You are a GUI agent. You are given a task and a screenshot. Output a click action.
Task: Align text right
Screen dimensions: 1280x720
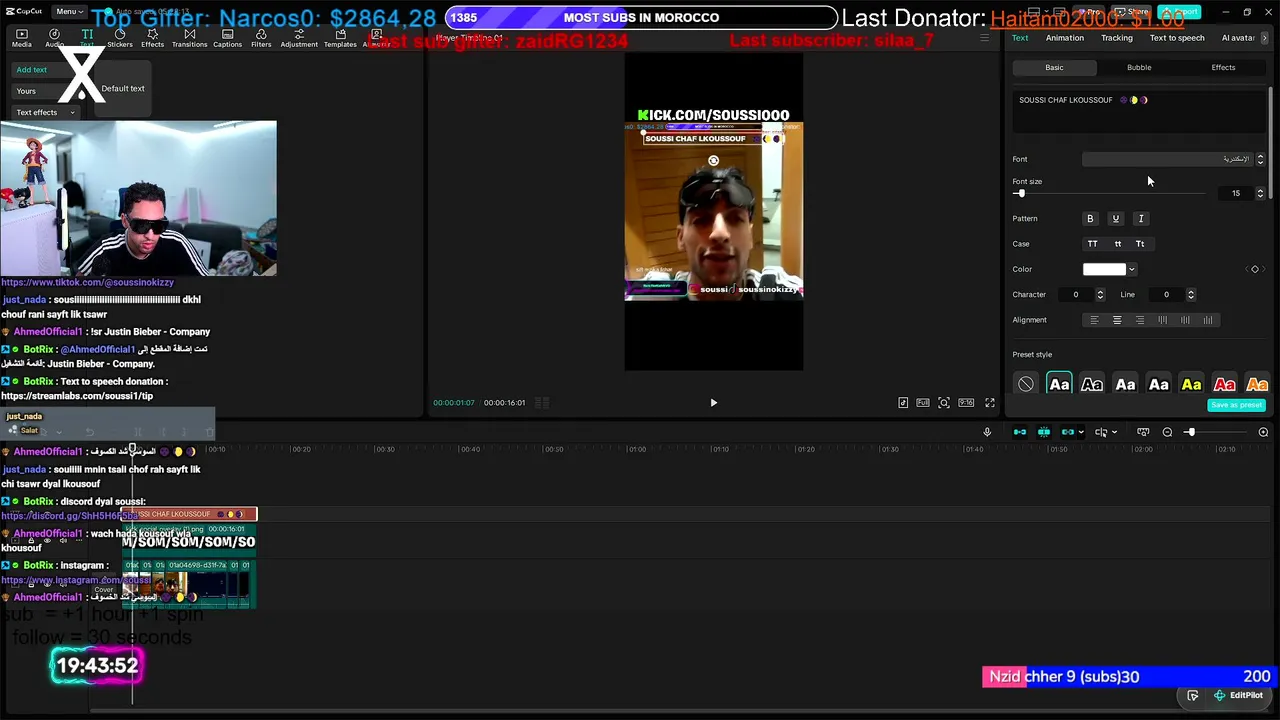click(x=1140, y=320)
